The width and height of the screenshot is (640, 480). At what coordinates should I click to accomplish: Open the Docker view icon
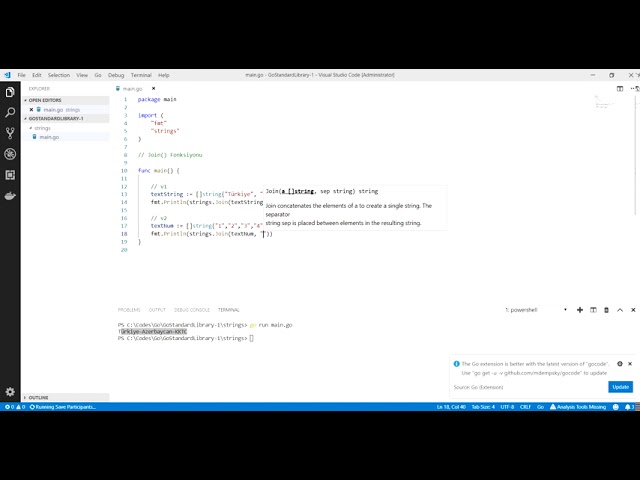[x=10, y=196]
